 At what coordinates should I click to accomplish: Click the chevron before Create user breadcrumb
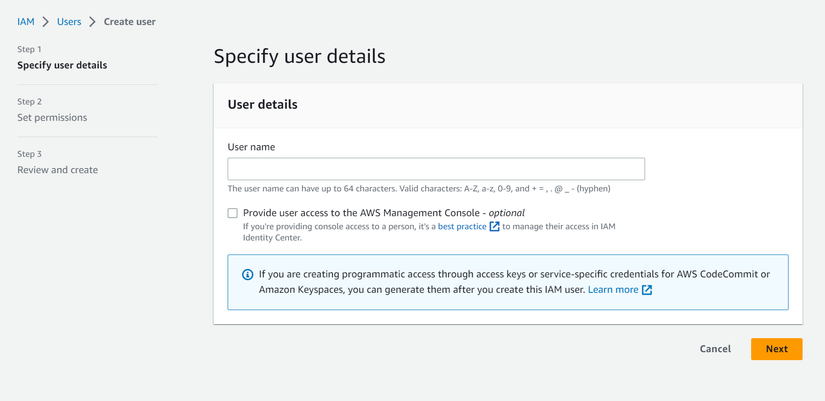click(92, 21)
